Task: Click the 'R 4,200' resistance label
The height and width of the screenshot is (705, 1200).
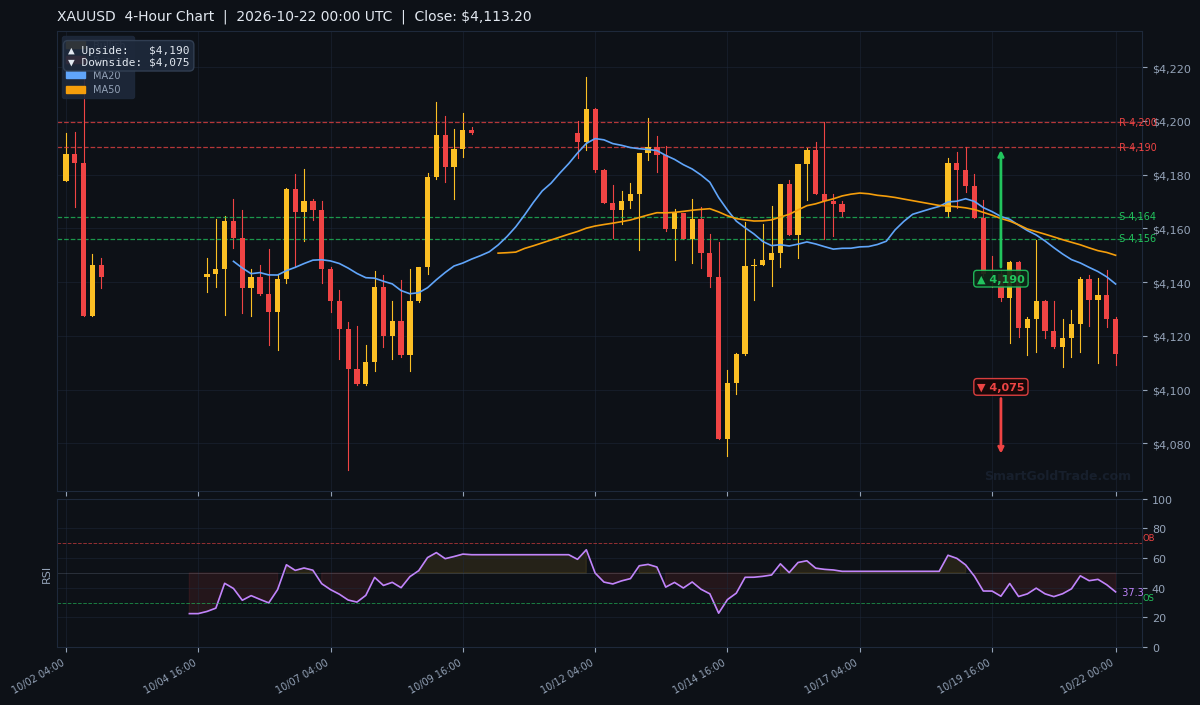Action: [1137, 122]
